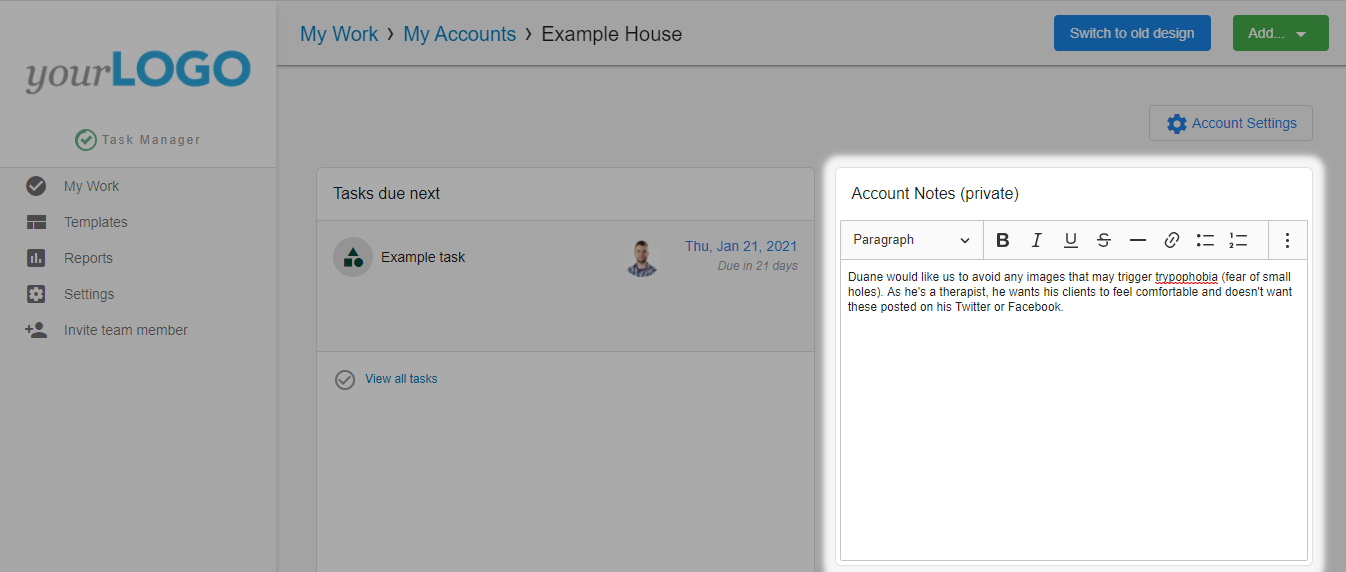Click the Example task shapes icon
This screenshot has width=1346, height=572.
click(x=353, y=257)
